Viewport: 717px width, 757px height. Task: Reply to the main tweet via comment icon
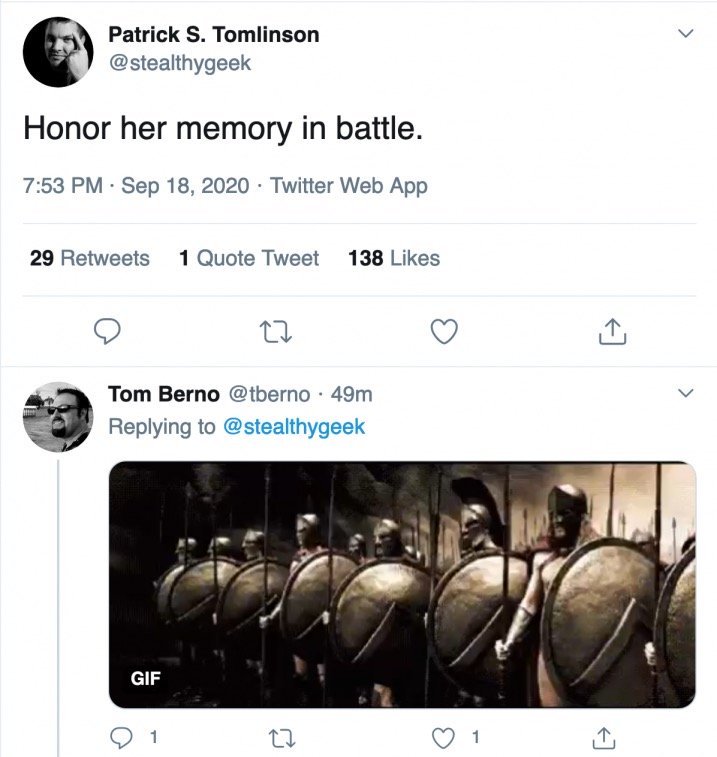coord(107,331)
